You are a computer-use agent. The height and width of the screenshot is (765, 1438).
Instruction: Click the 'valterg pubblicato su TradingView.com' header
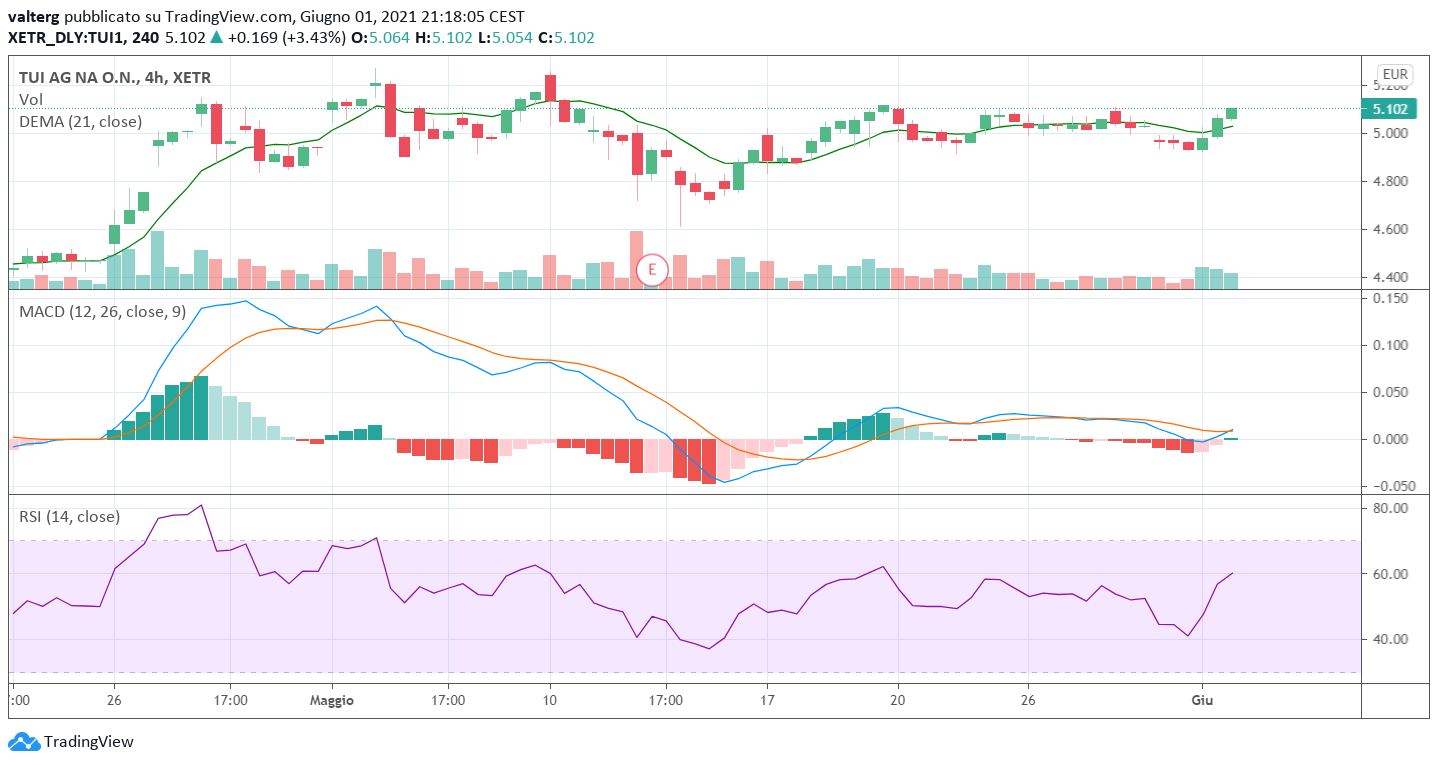tap(151, 17)
